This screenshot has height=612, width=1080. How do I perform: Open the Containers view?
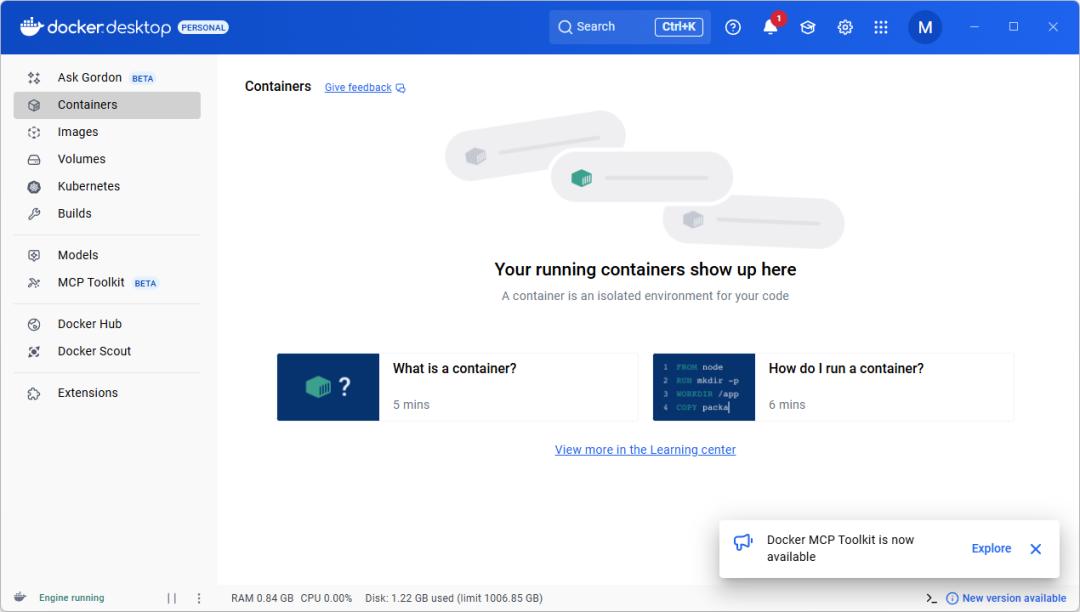107,105
